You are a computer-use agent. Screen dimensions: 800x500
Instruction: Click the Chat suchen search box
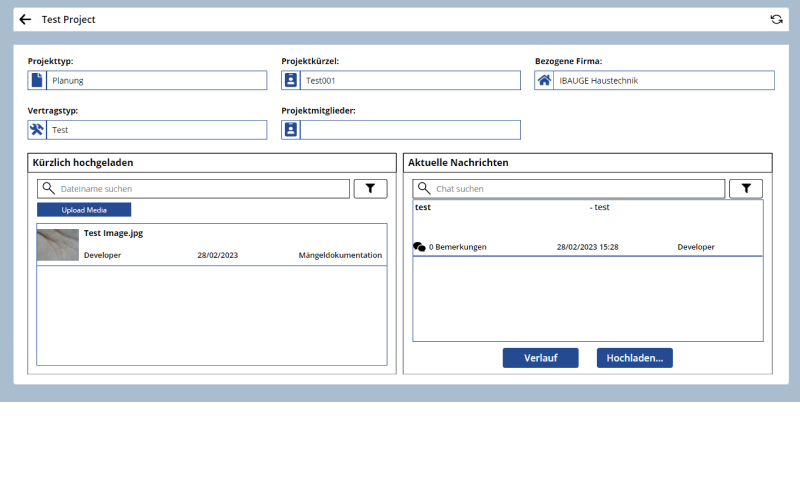(569, 189)
